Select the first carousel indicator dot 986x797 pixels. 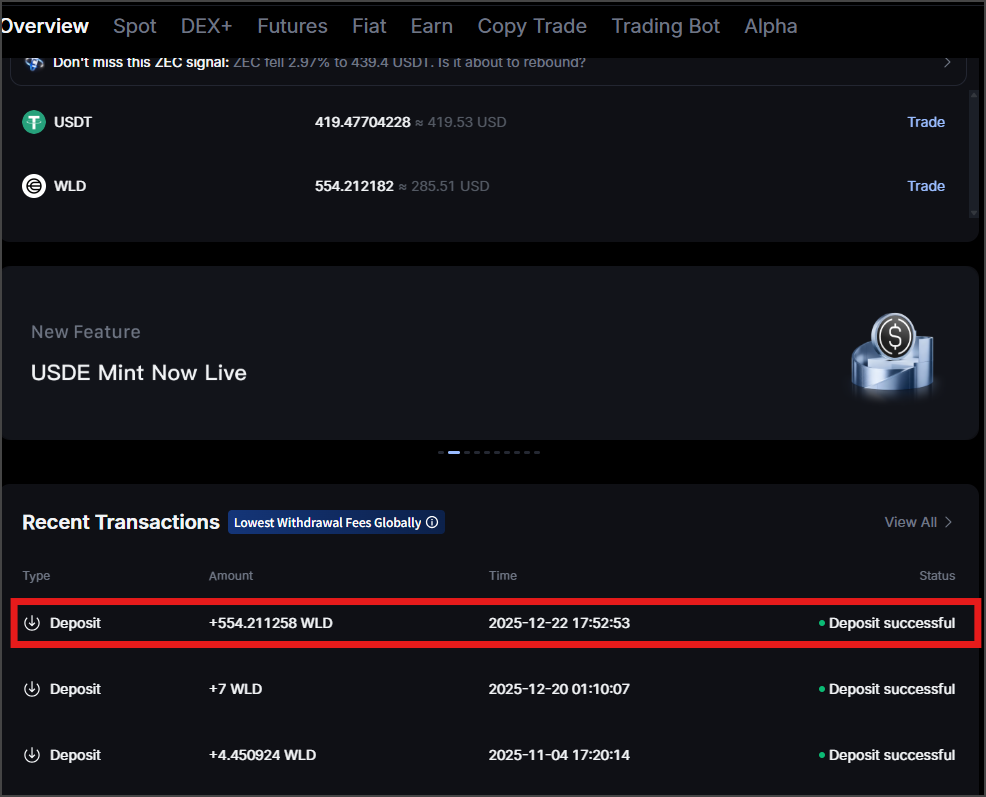(441, 452)
